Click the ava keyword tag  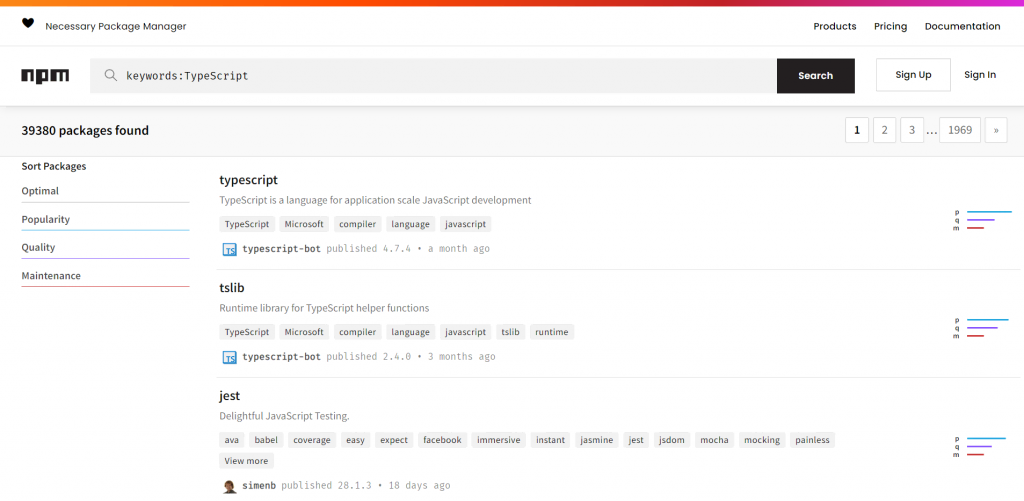(x=232, y=440)
